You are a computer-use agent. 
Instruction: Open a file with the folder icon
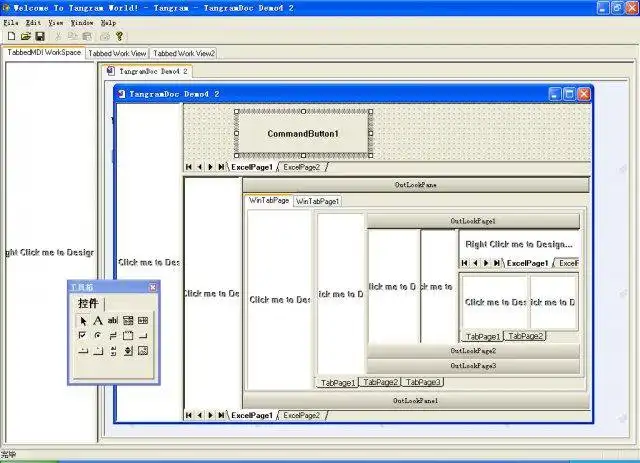tap(25, 36)
